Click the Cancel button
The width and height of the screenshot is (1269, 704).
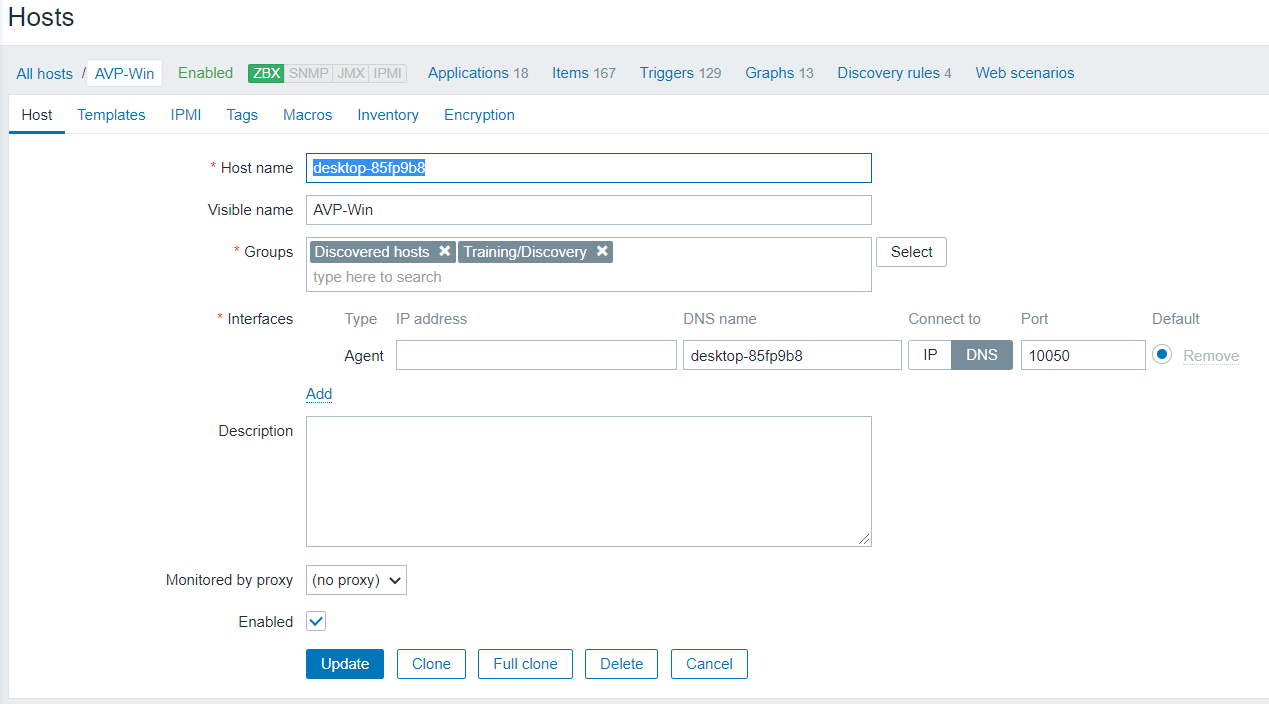pyautogui.click(x=709, y=664)
